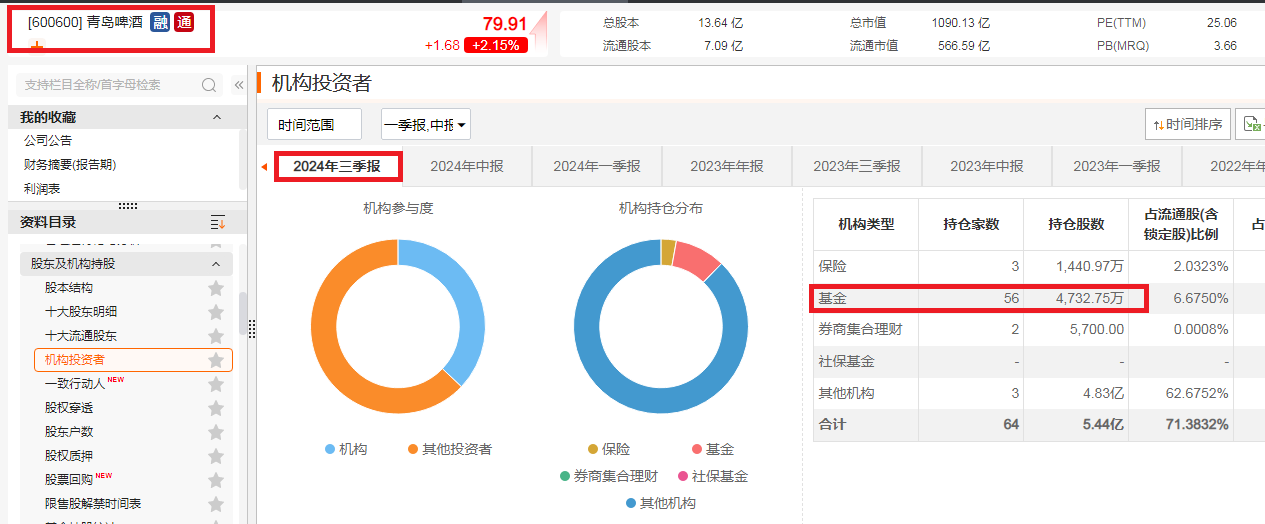Star the 十大股东明细 entry
This screenshot has width=1265, height=524.
pyautogui.click(x=216, y=312)
